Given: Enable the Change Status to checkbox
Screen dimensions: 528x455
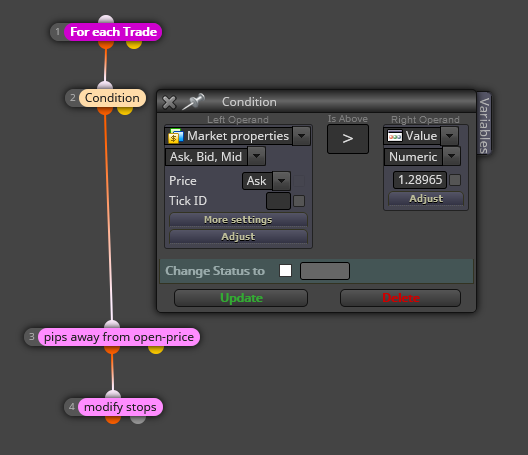Looking at the screenshot, I should click(285, 270).
